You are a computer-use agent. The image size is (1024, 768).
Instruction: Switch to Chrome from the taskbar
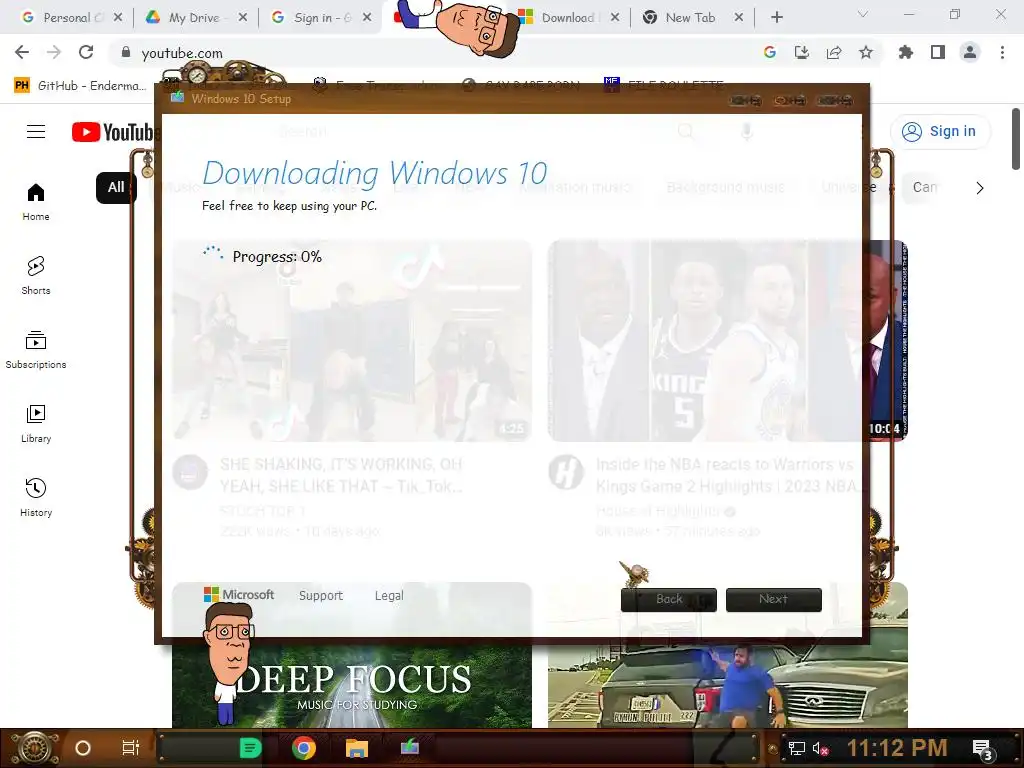click(x=304, y=748)
